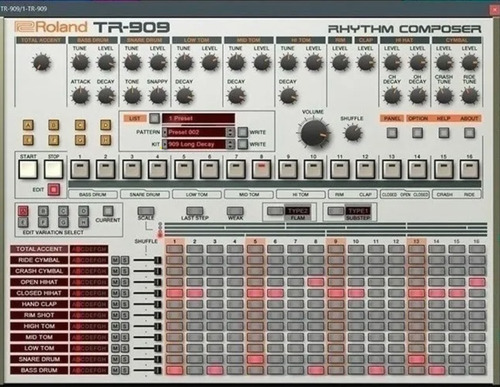Click the Bass Drum ATTACK knob
This screenshot has width=500, height=387.
(x=80, y=96)
